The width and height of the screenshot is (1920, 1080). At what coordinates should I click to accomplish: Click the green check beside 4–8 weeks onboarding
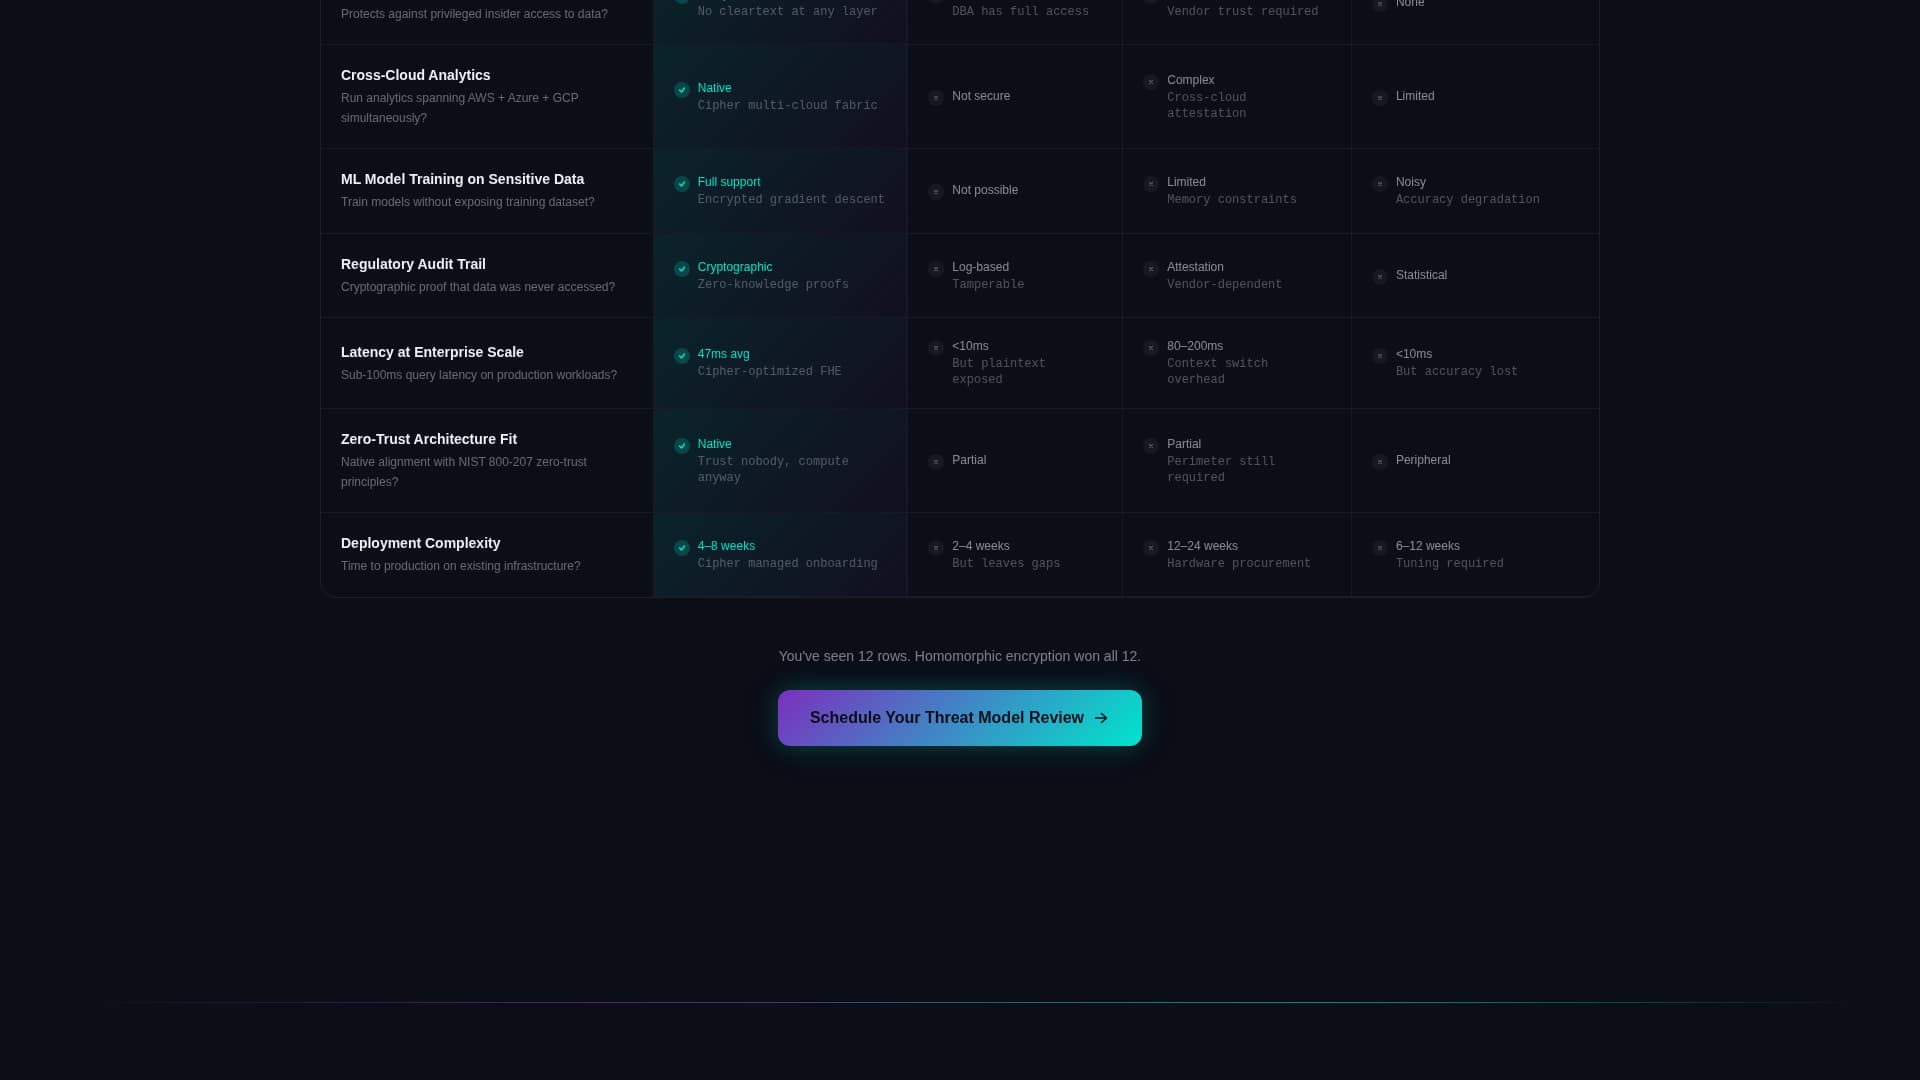(x=682, y=548)
